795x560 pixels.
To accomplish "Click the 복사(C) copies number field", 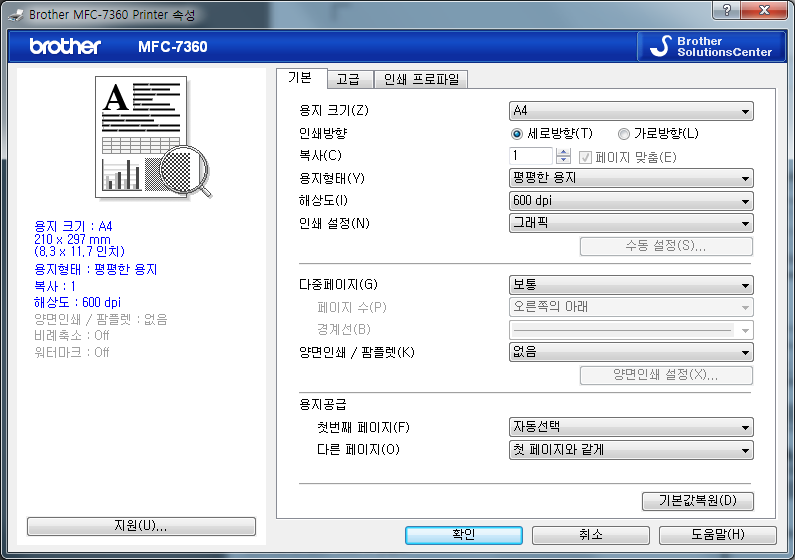I will [531, 156].
